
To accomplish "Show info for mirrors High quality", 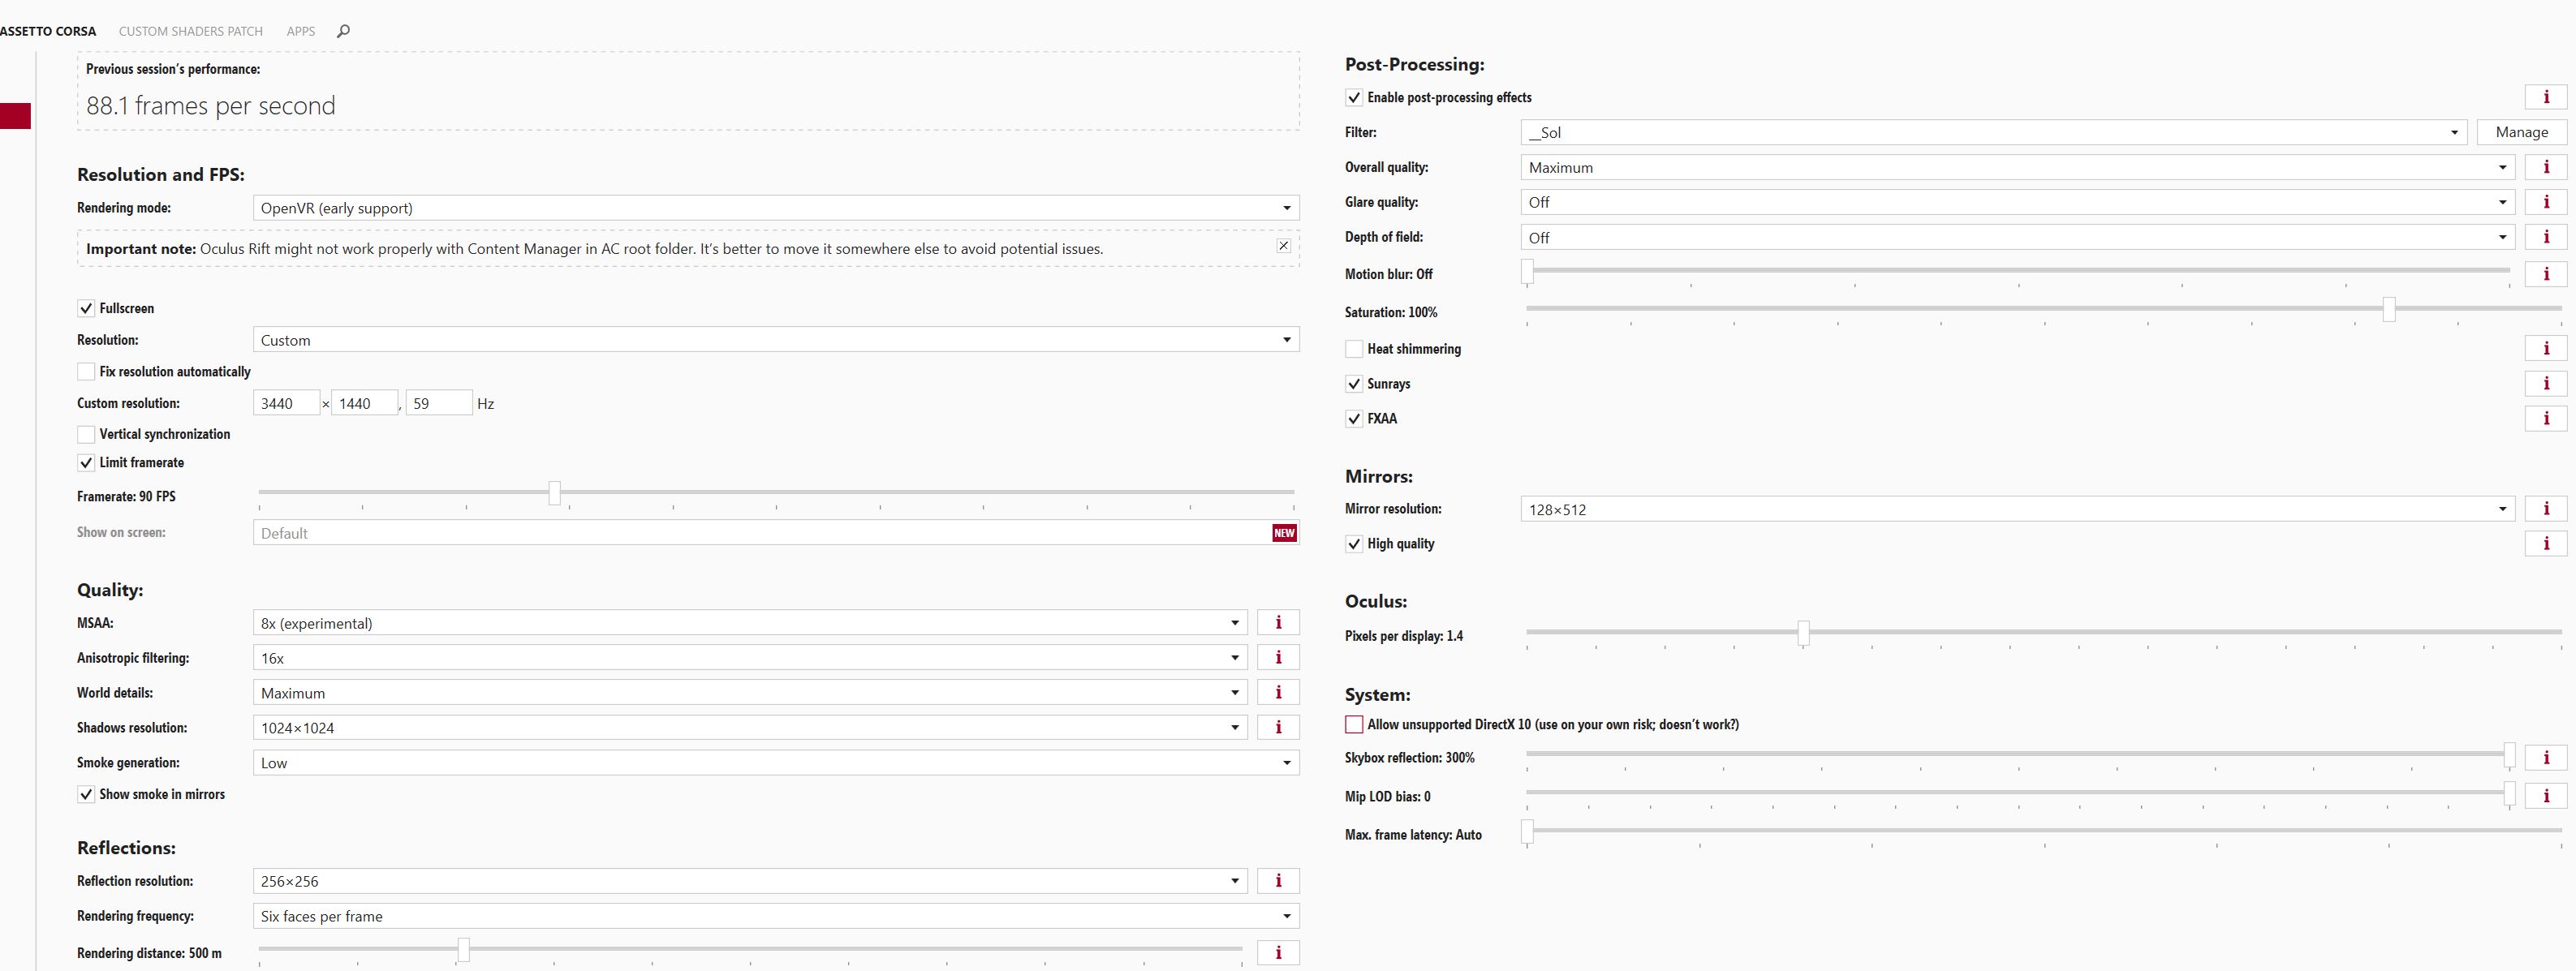I will tap(2546, 544).
